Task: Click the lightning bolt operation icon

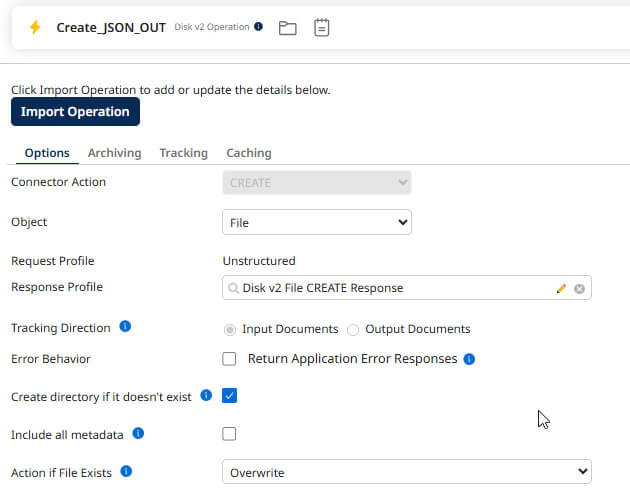Action: coord(35,28)
